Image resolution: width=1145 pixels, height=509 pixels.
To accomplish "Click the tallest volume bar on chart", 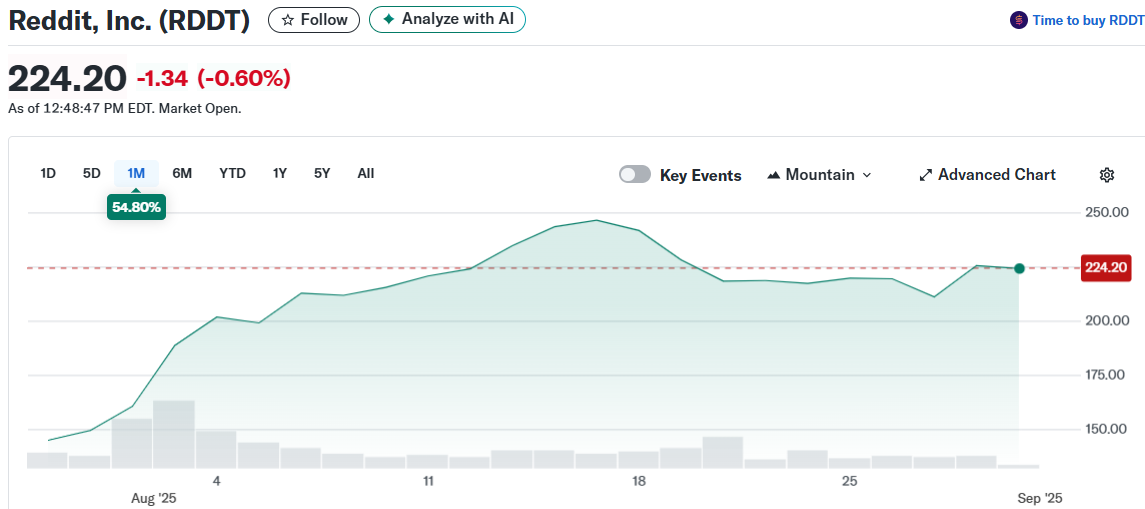I will [x=174, y=434].
